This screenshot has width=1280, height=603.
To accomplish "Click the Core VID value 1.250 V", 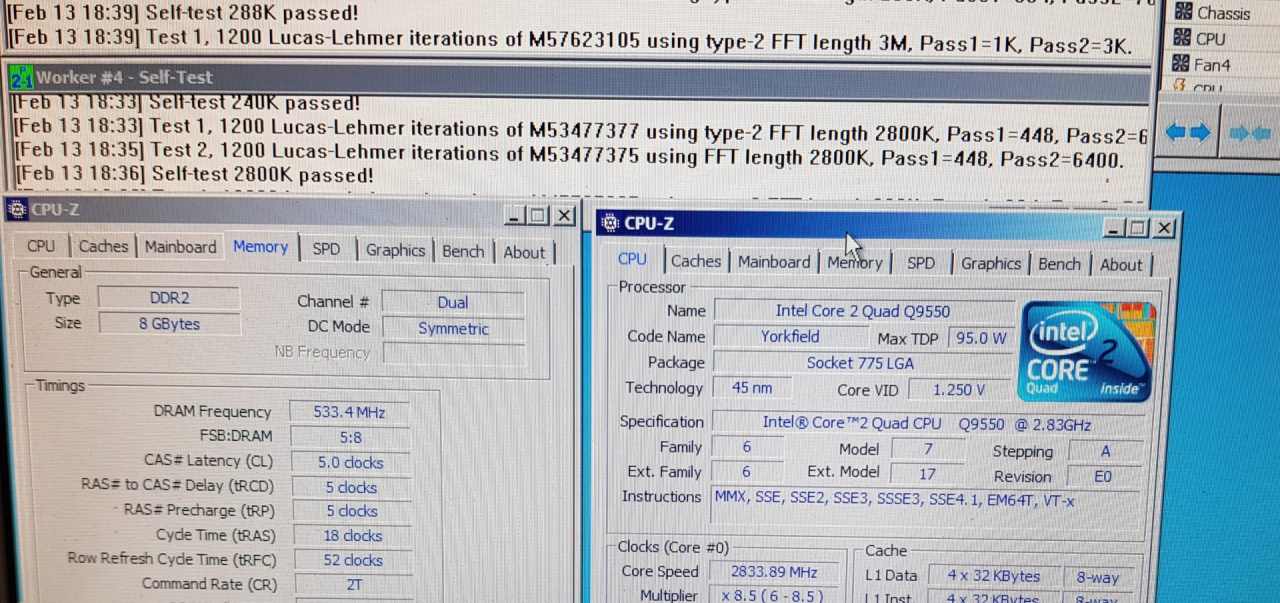I will pyautogui.click(x=959, y=390).
